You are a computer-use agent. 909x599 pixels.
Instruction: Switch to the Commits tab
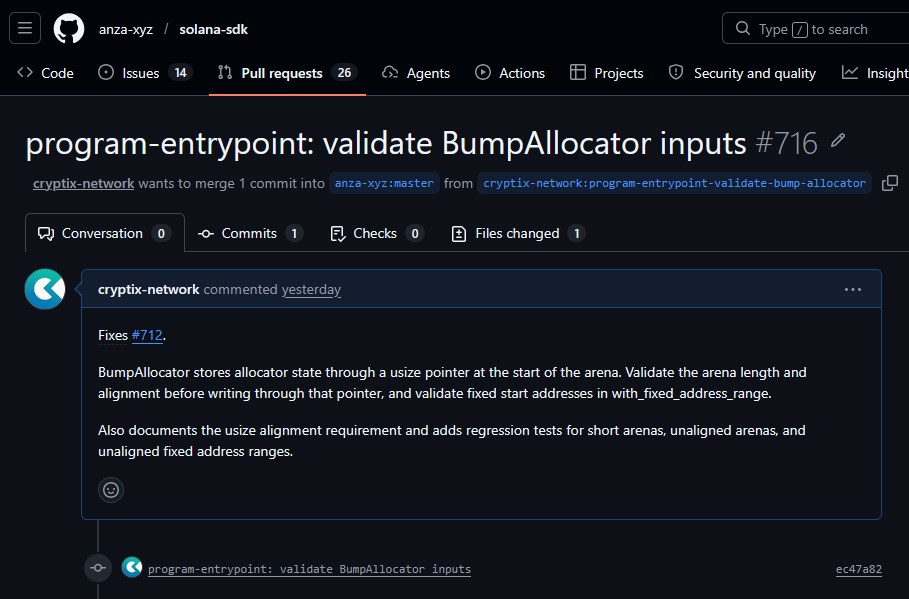250,233
